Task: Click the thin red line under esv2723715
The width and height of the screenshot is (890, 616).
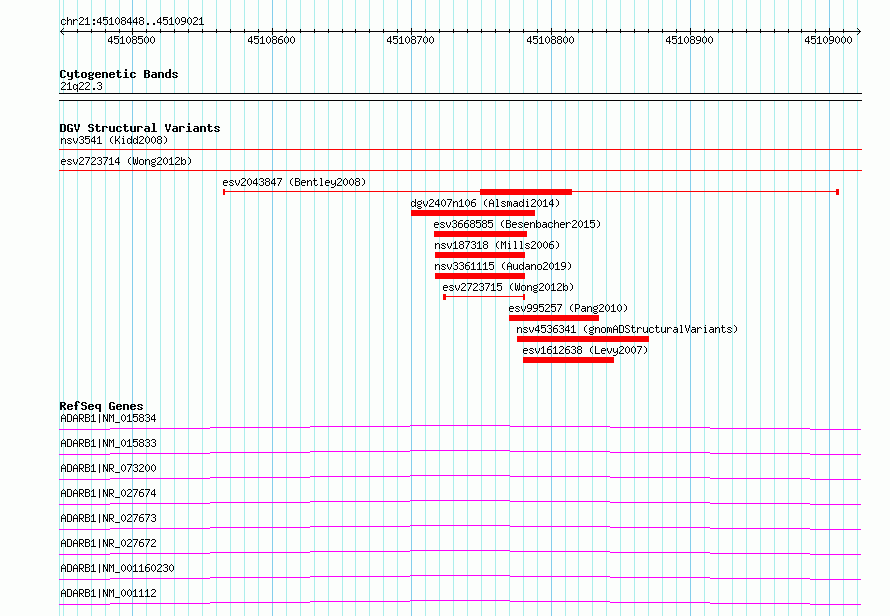Action: point(484,297)
